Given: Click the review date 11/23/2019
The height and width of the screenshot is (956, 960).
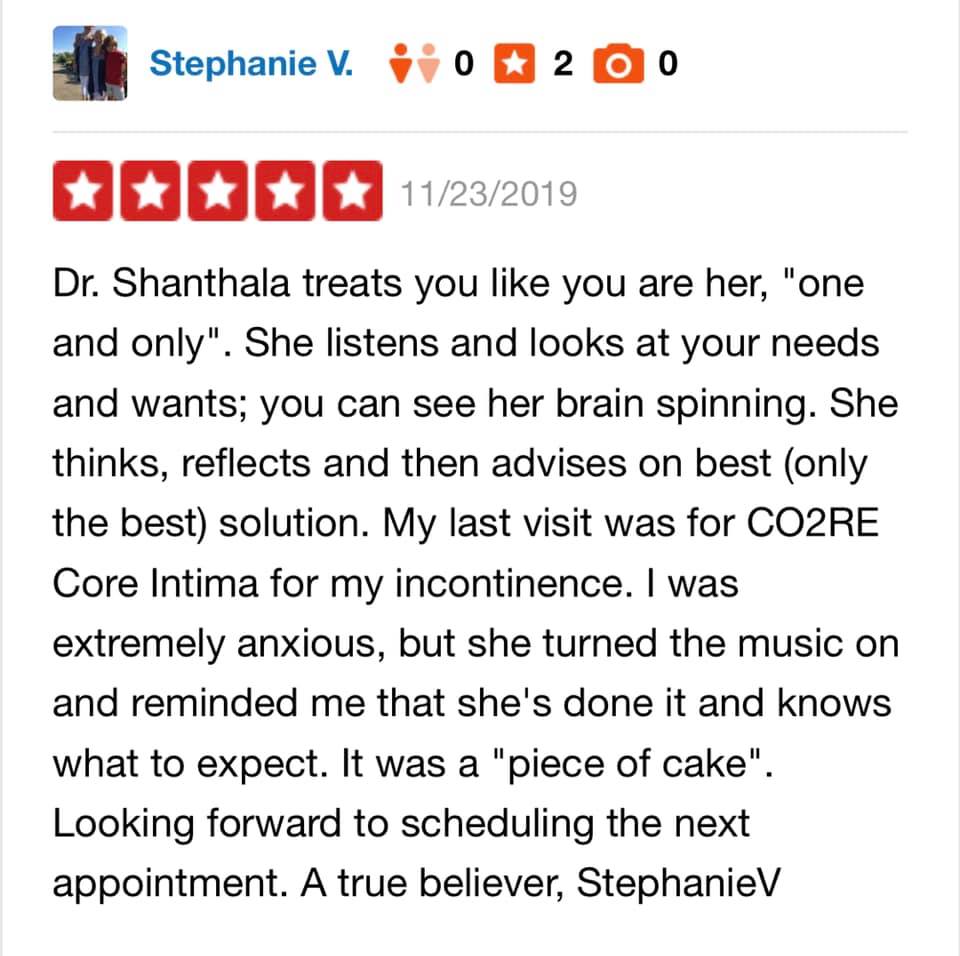Looking at the screenshot, I should pyautogui.click(x=489, y=192).
